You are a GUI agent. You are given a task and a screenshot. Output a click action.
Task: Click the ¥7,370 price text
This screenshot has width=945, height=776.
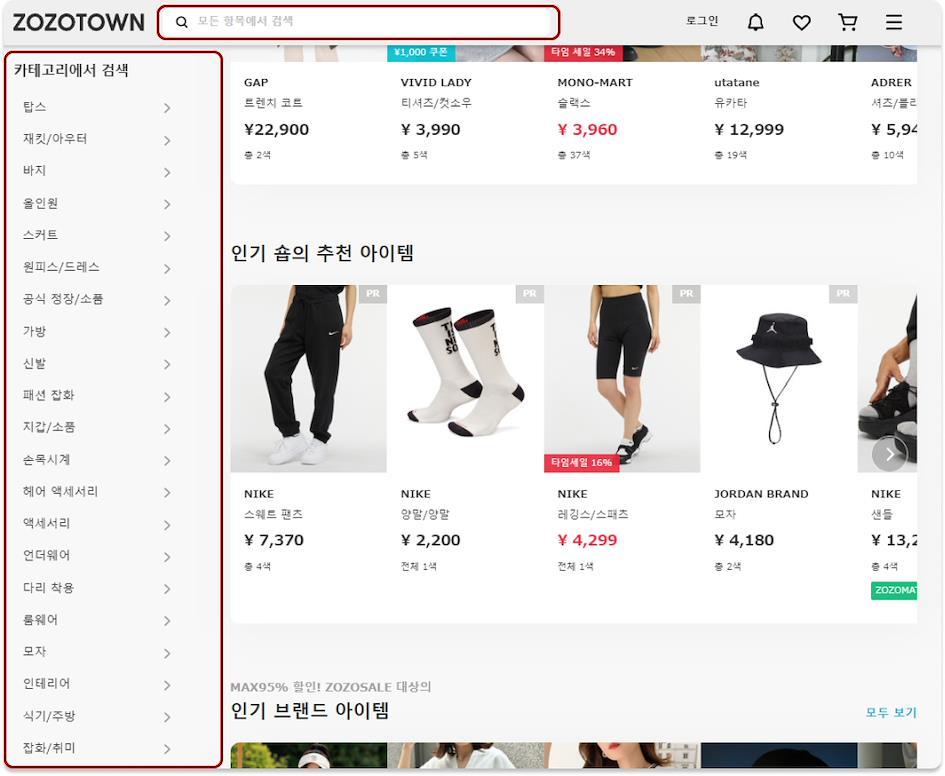(274, 540)
